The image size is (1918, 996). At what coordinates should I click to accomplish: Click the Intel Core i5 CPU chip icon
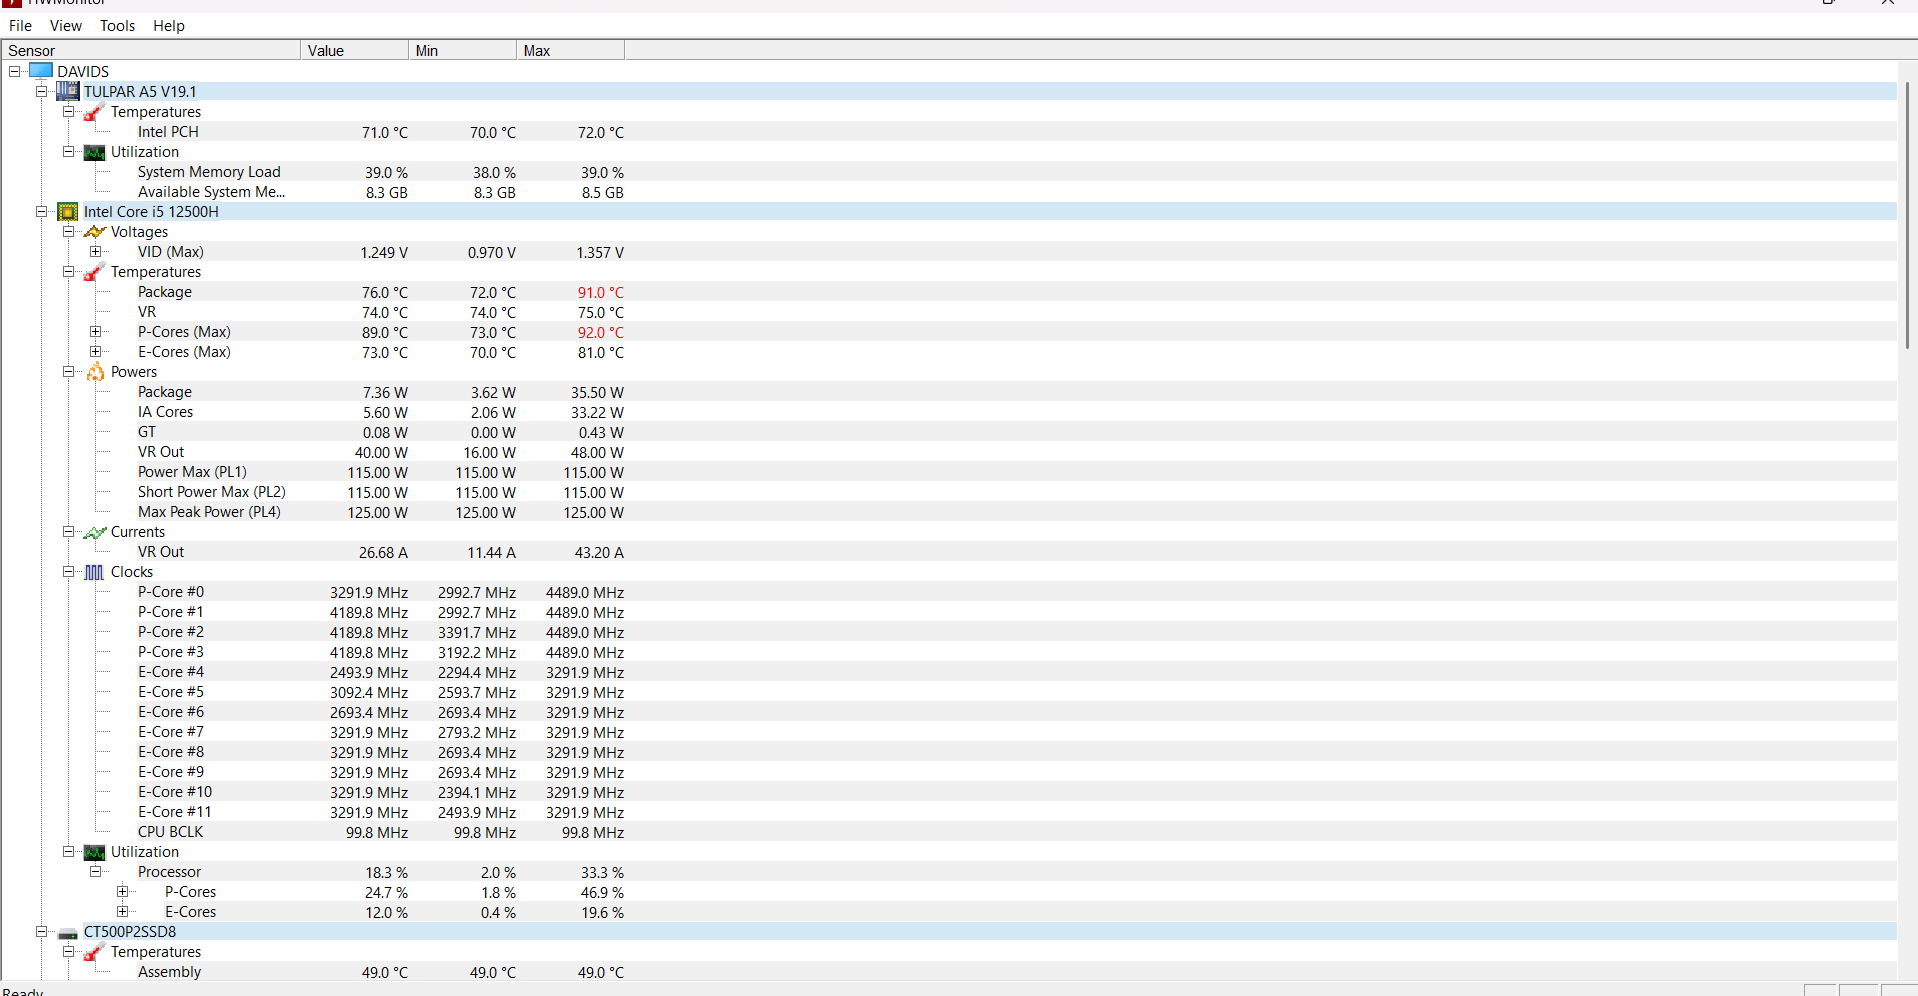[x=68, y=212]
